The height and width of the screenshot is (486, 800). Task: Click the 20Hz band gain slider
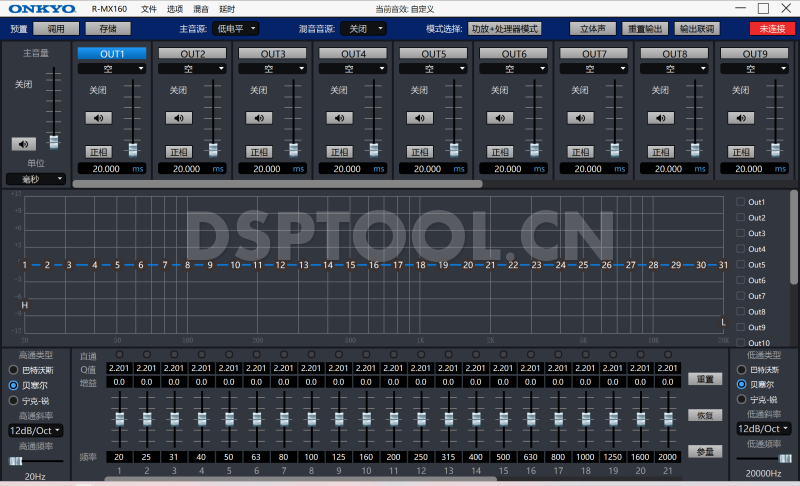pyautogui.click(x=119, y=417)
